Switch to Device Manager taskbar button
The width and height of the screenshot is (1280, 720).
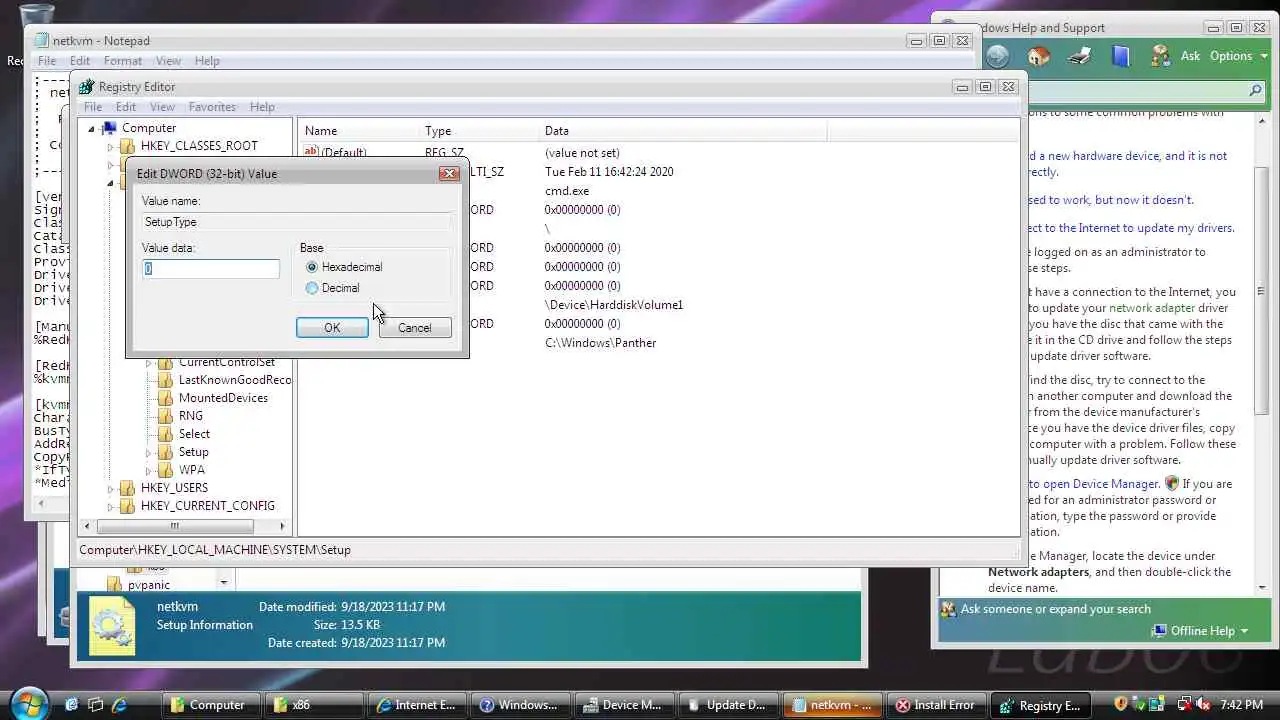[624, 705]
